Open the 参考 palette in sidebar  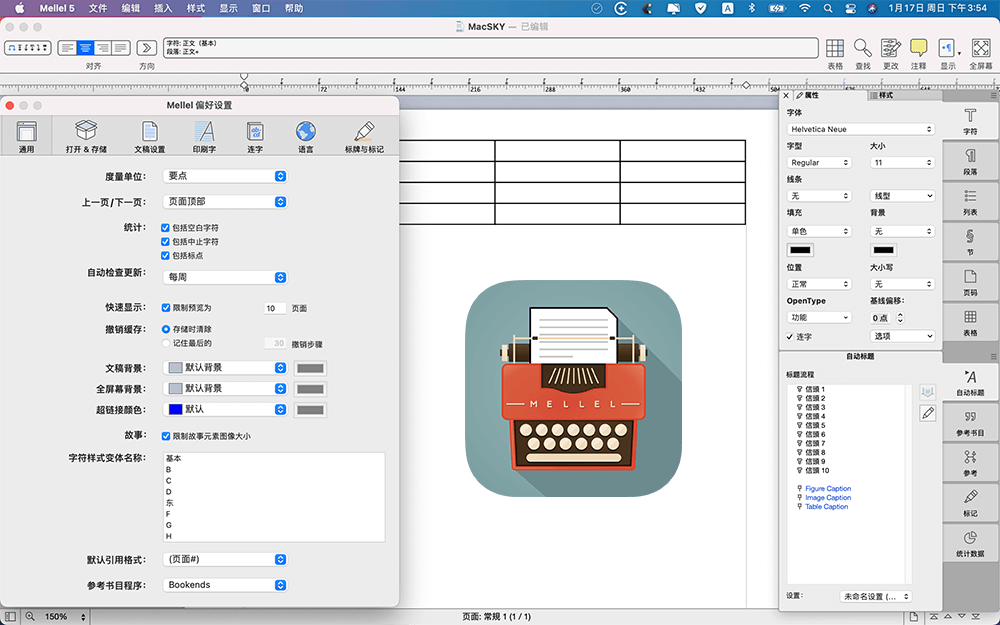(970, 462)
